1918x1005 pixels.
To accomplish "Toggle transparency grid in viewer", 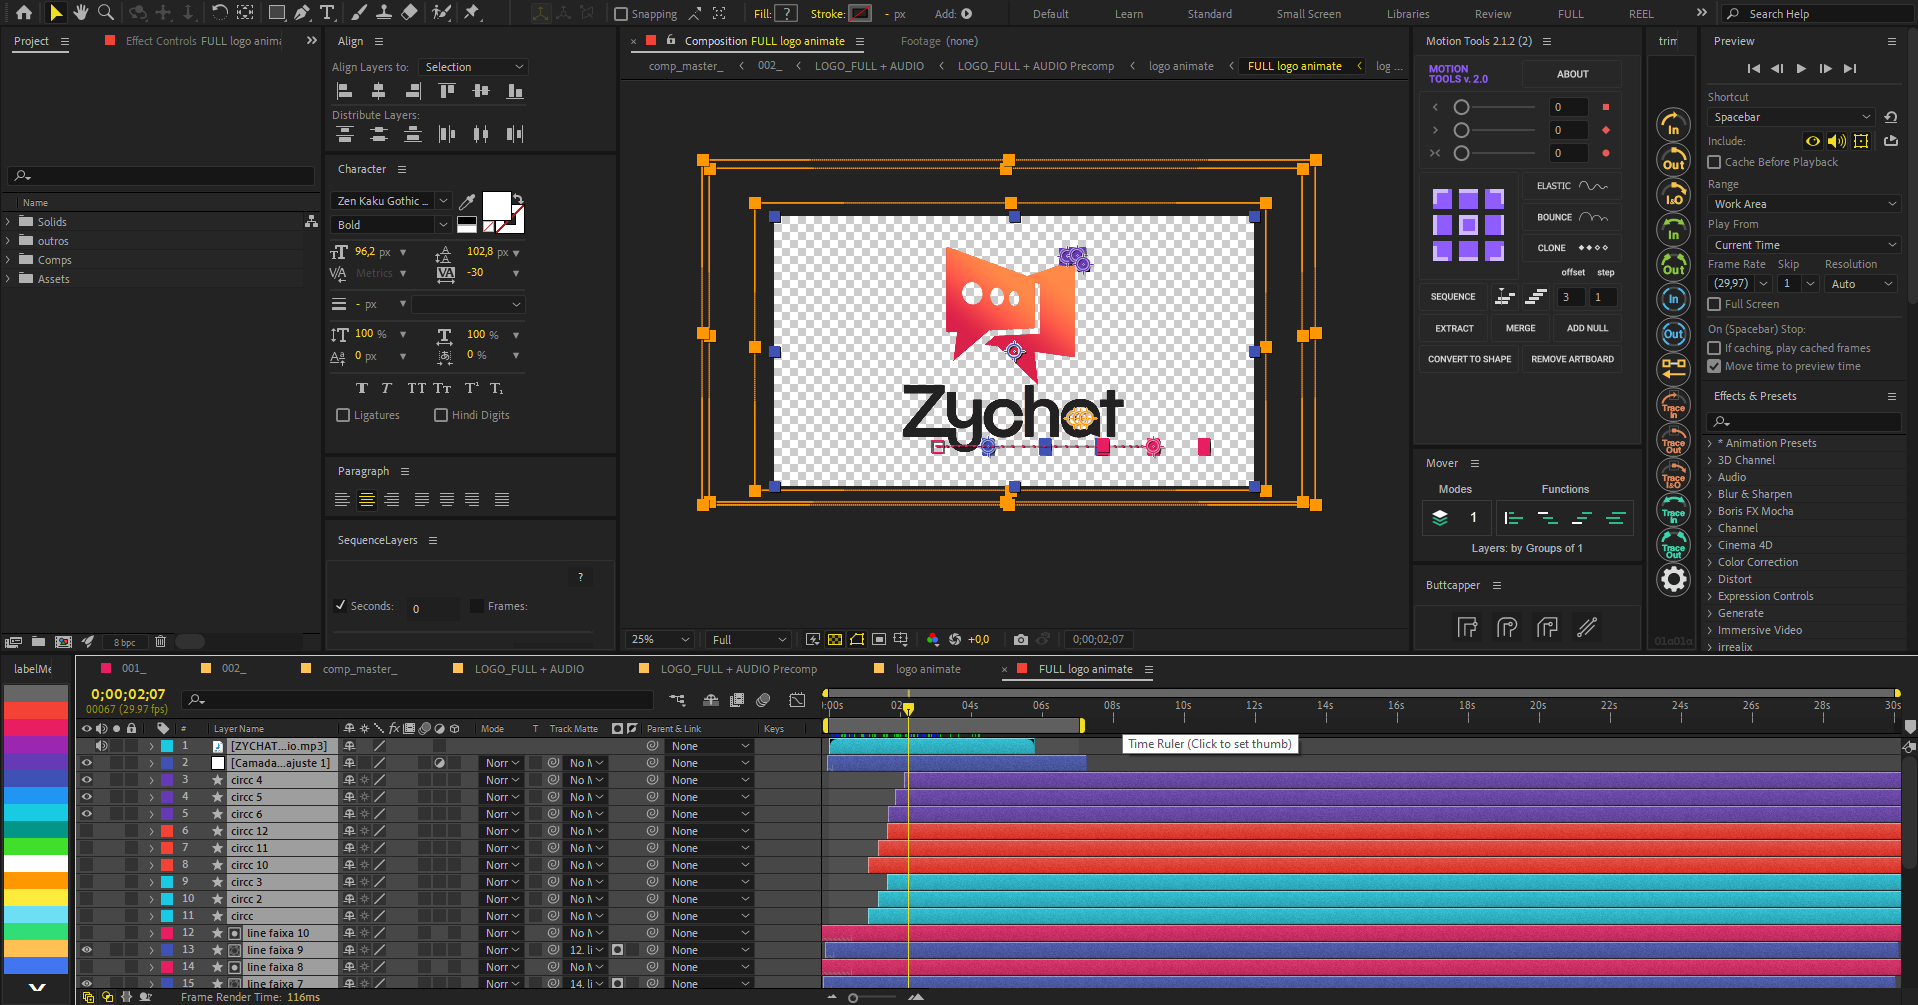I will (835, 639).
